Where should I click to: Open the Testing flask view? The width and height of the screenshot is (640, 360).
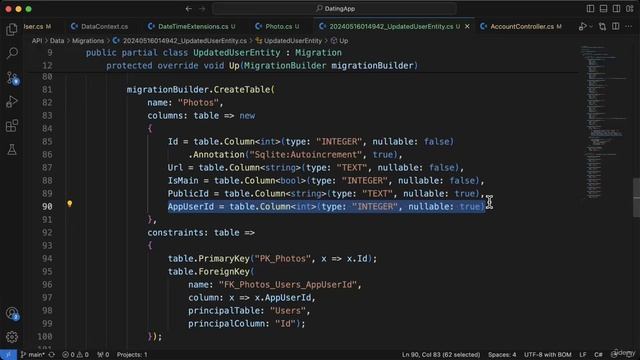[x=12, y=149]
